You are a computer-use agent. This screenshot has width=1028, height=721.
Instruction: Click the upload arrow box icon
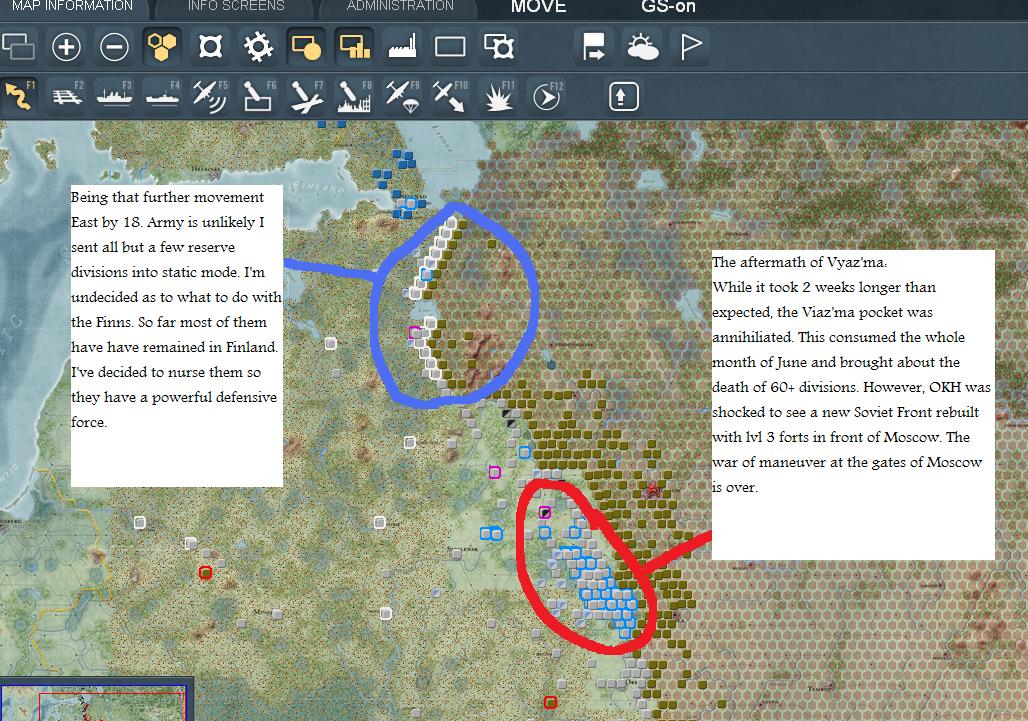click(623, 96)
